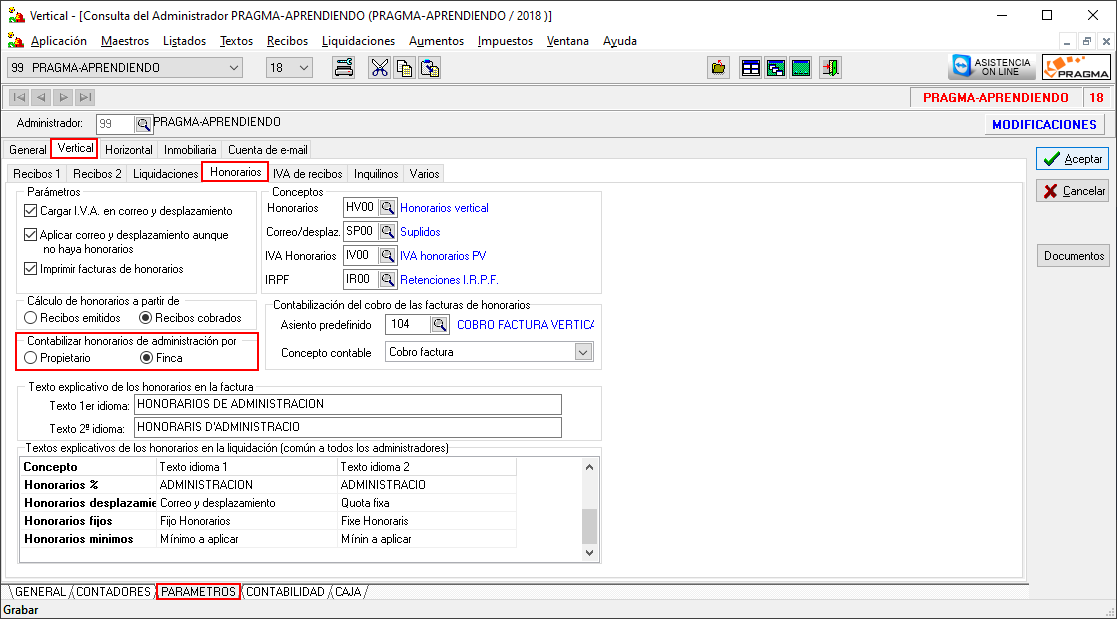Open lookup for Asiento predefinido 104
The image size is (1117, 619).
coord(439,325)
